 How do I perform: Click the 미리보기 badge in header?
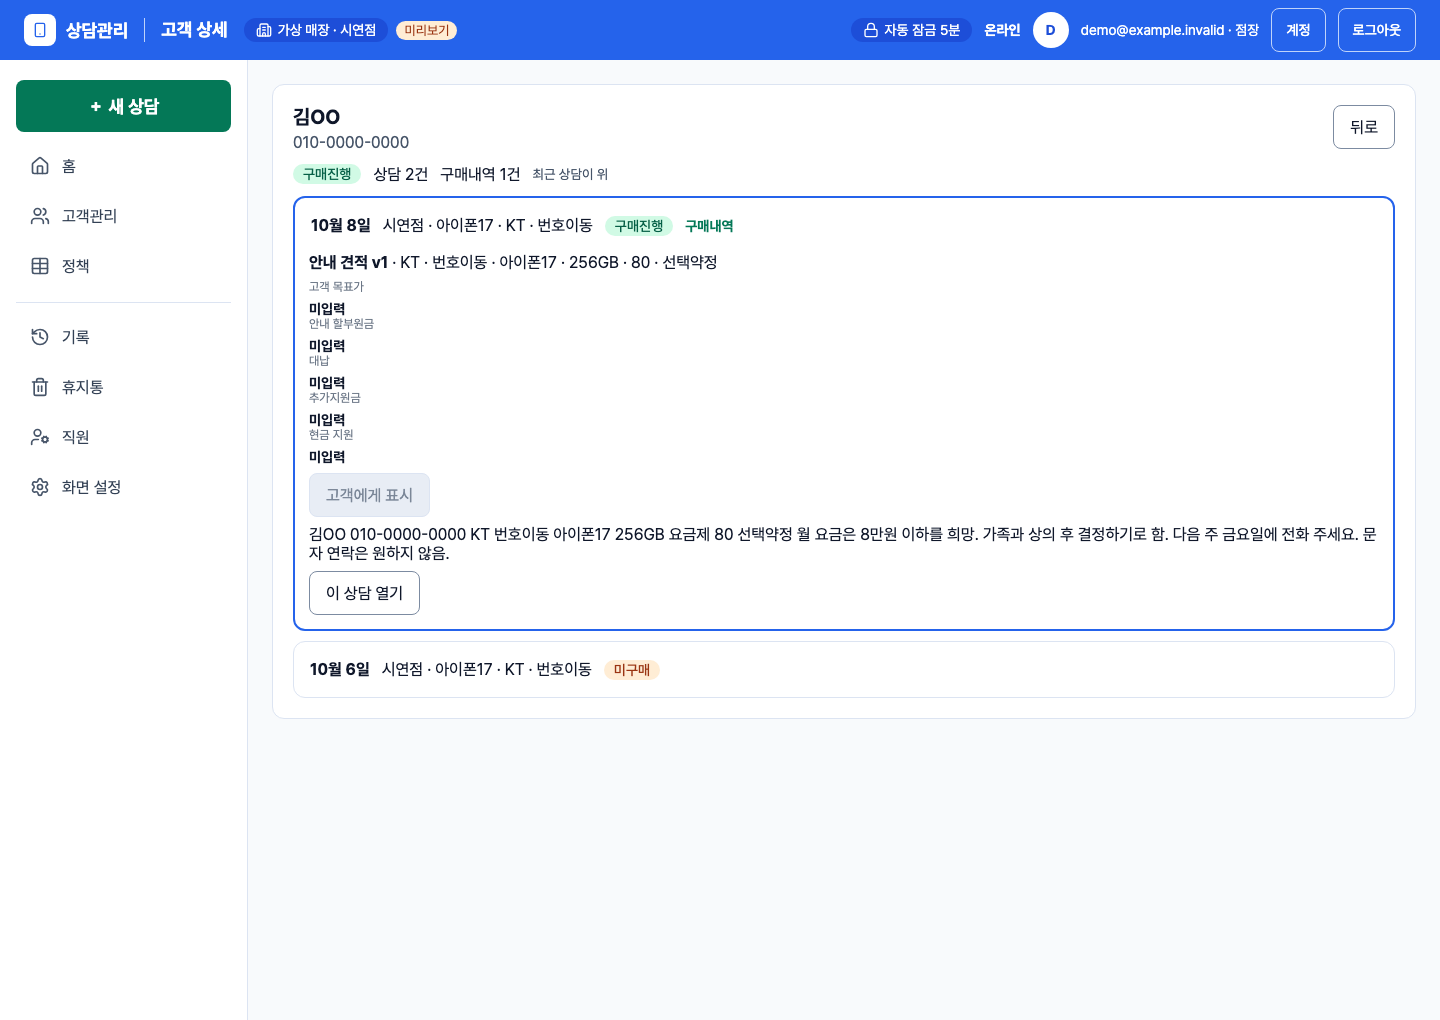pos(427,30)
